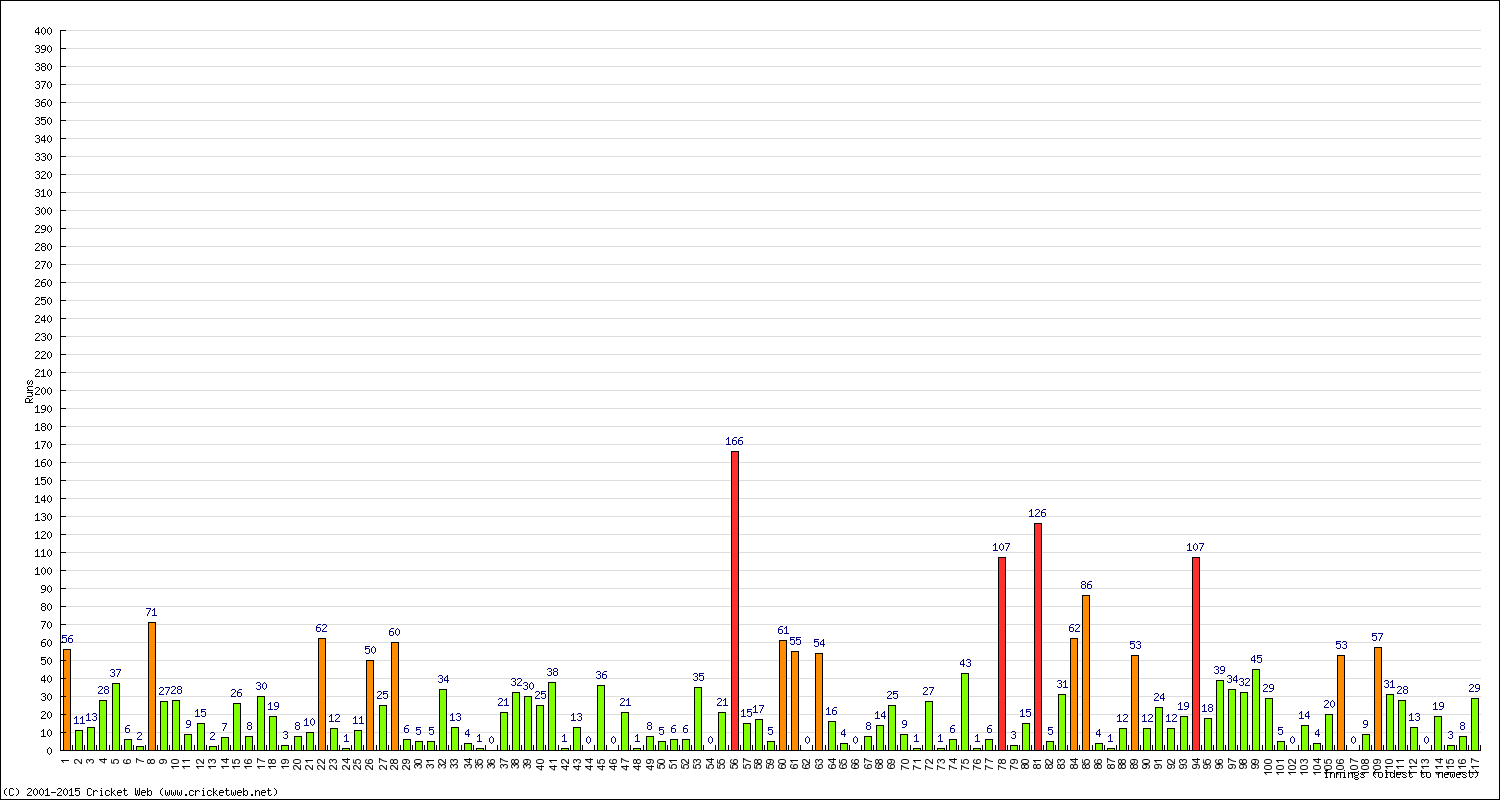
Task: Click the 35 value label above green bar
Action: (698, 677)
